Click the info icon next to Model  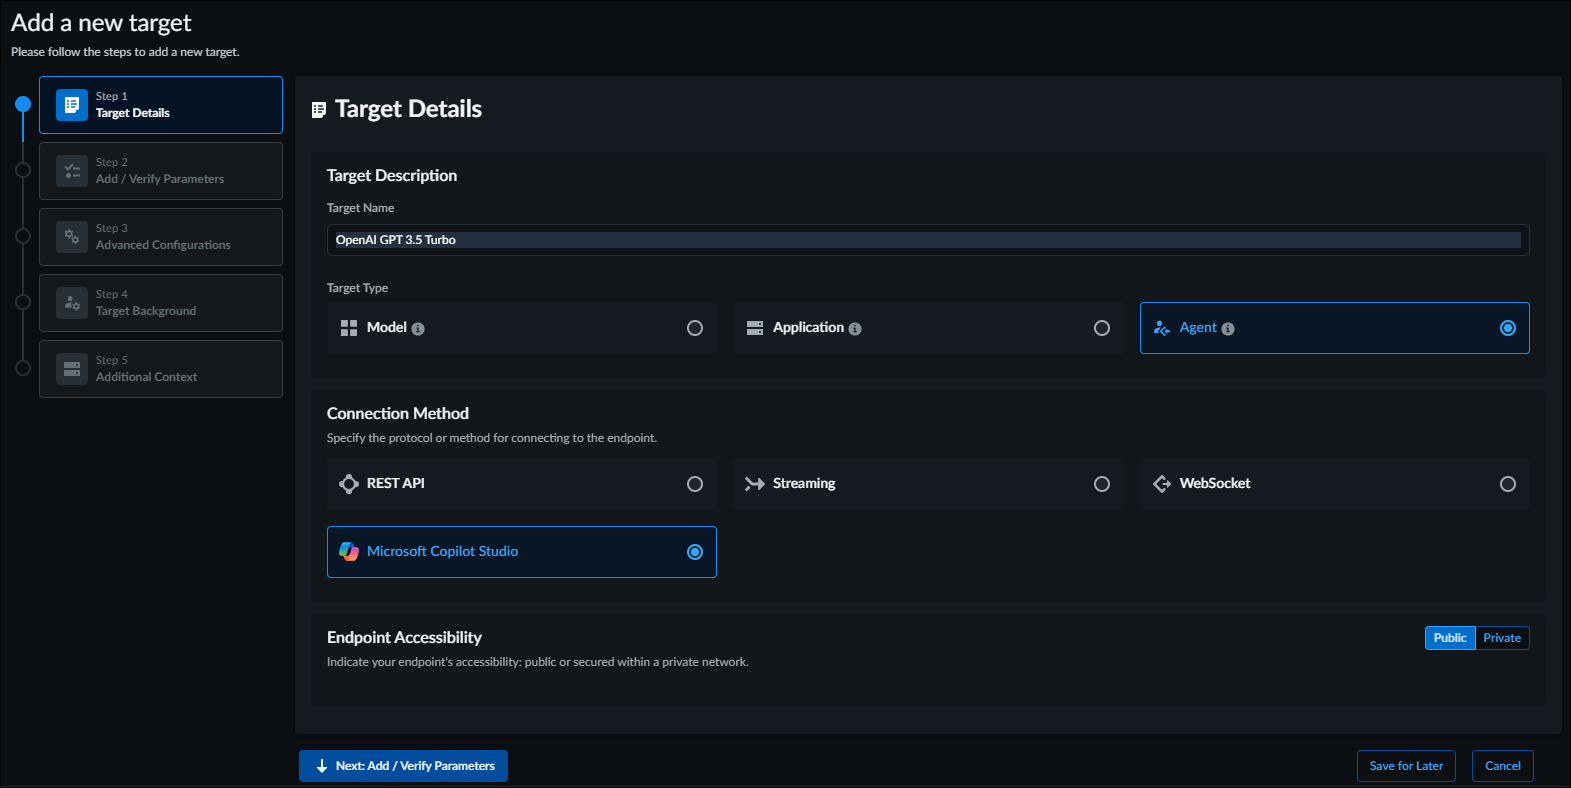click(418, 329)
